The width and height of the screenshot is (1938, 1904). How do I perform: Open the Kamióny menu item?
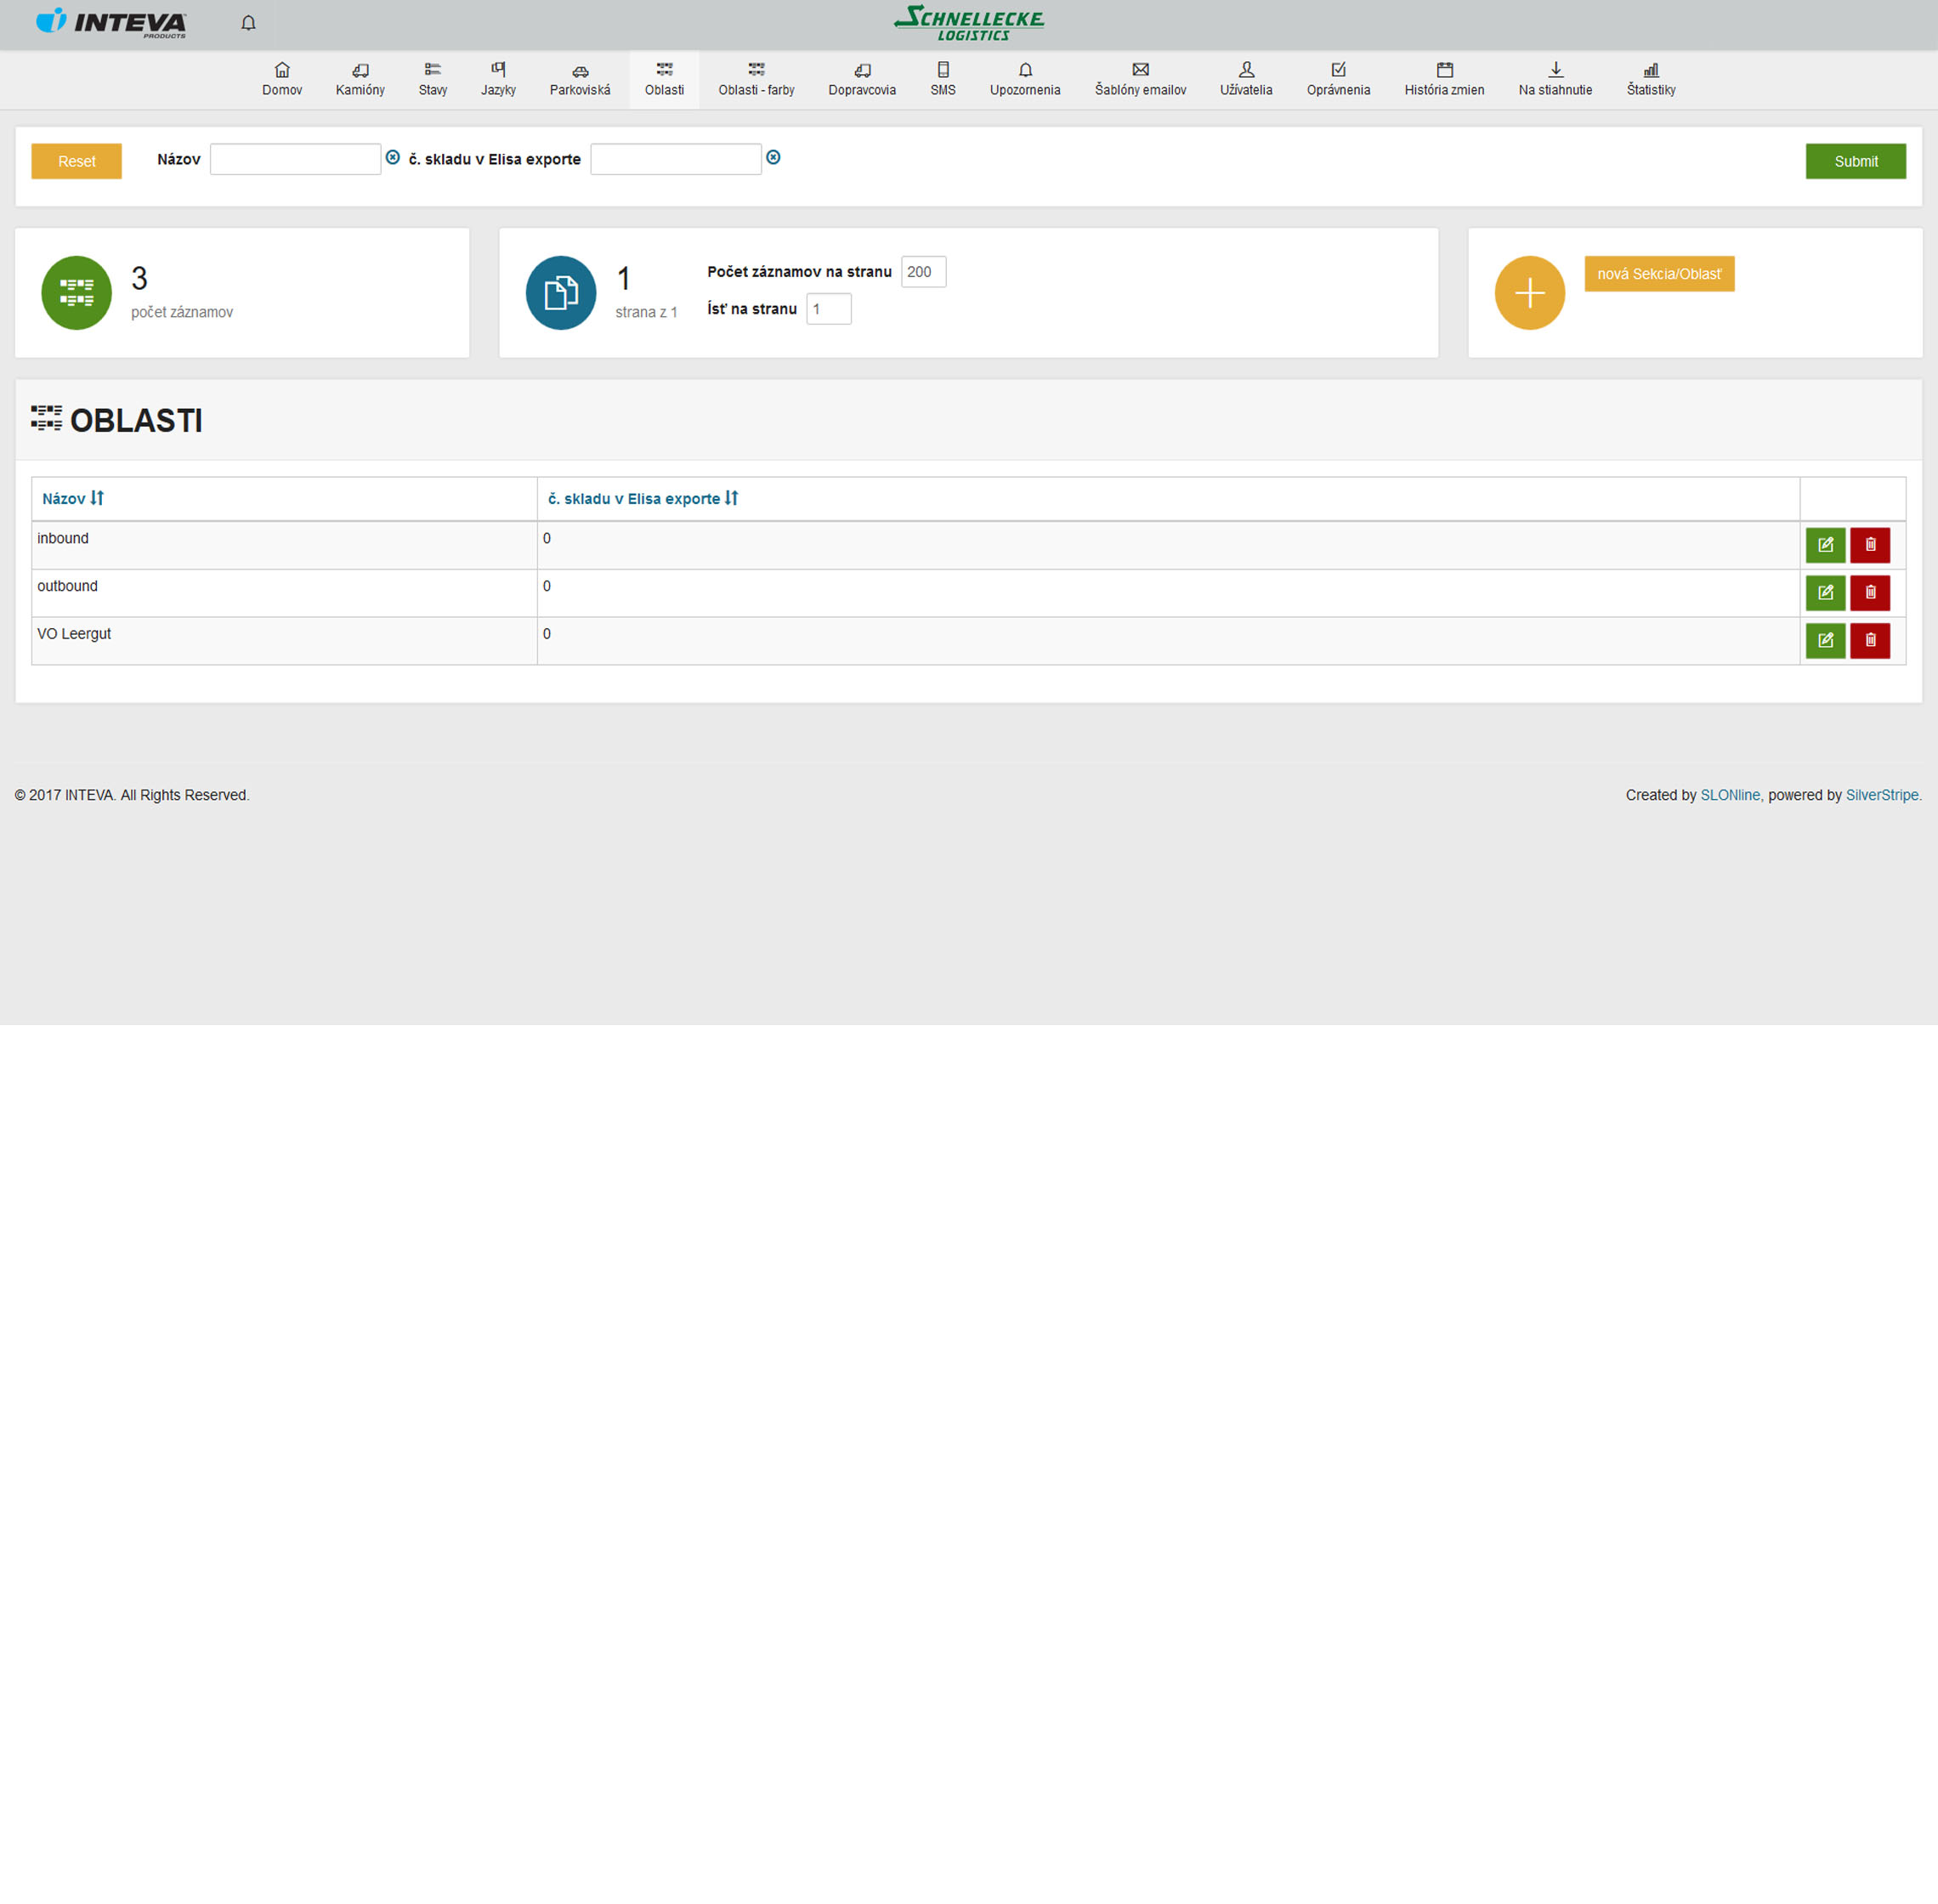[x=360, y=79]
